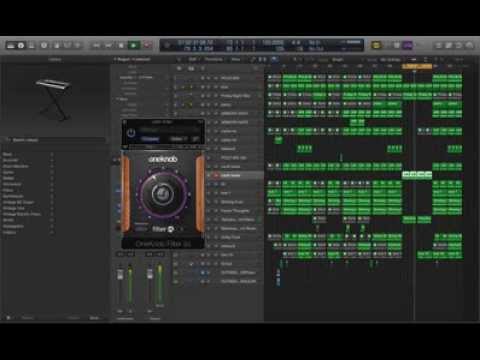480x360 pixels.
Task: Toggle record enable on the selected track
Action: click(216, 175)
